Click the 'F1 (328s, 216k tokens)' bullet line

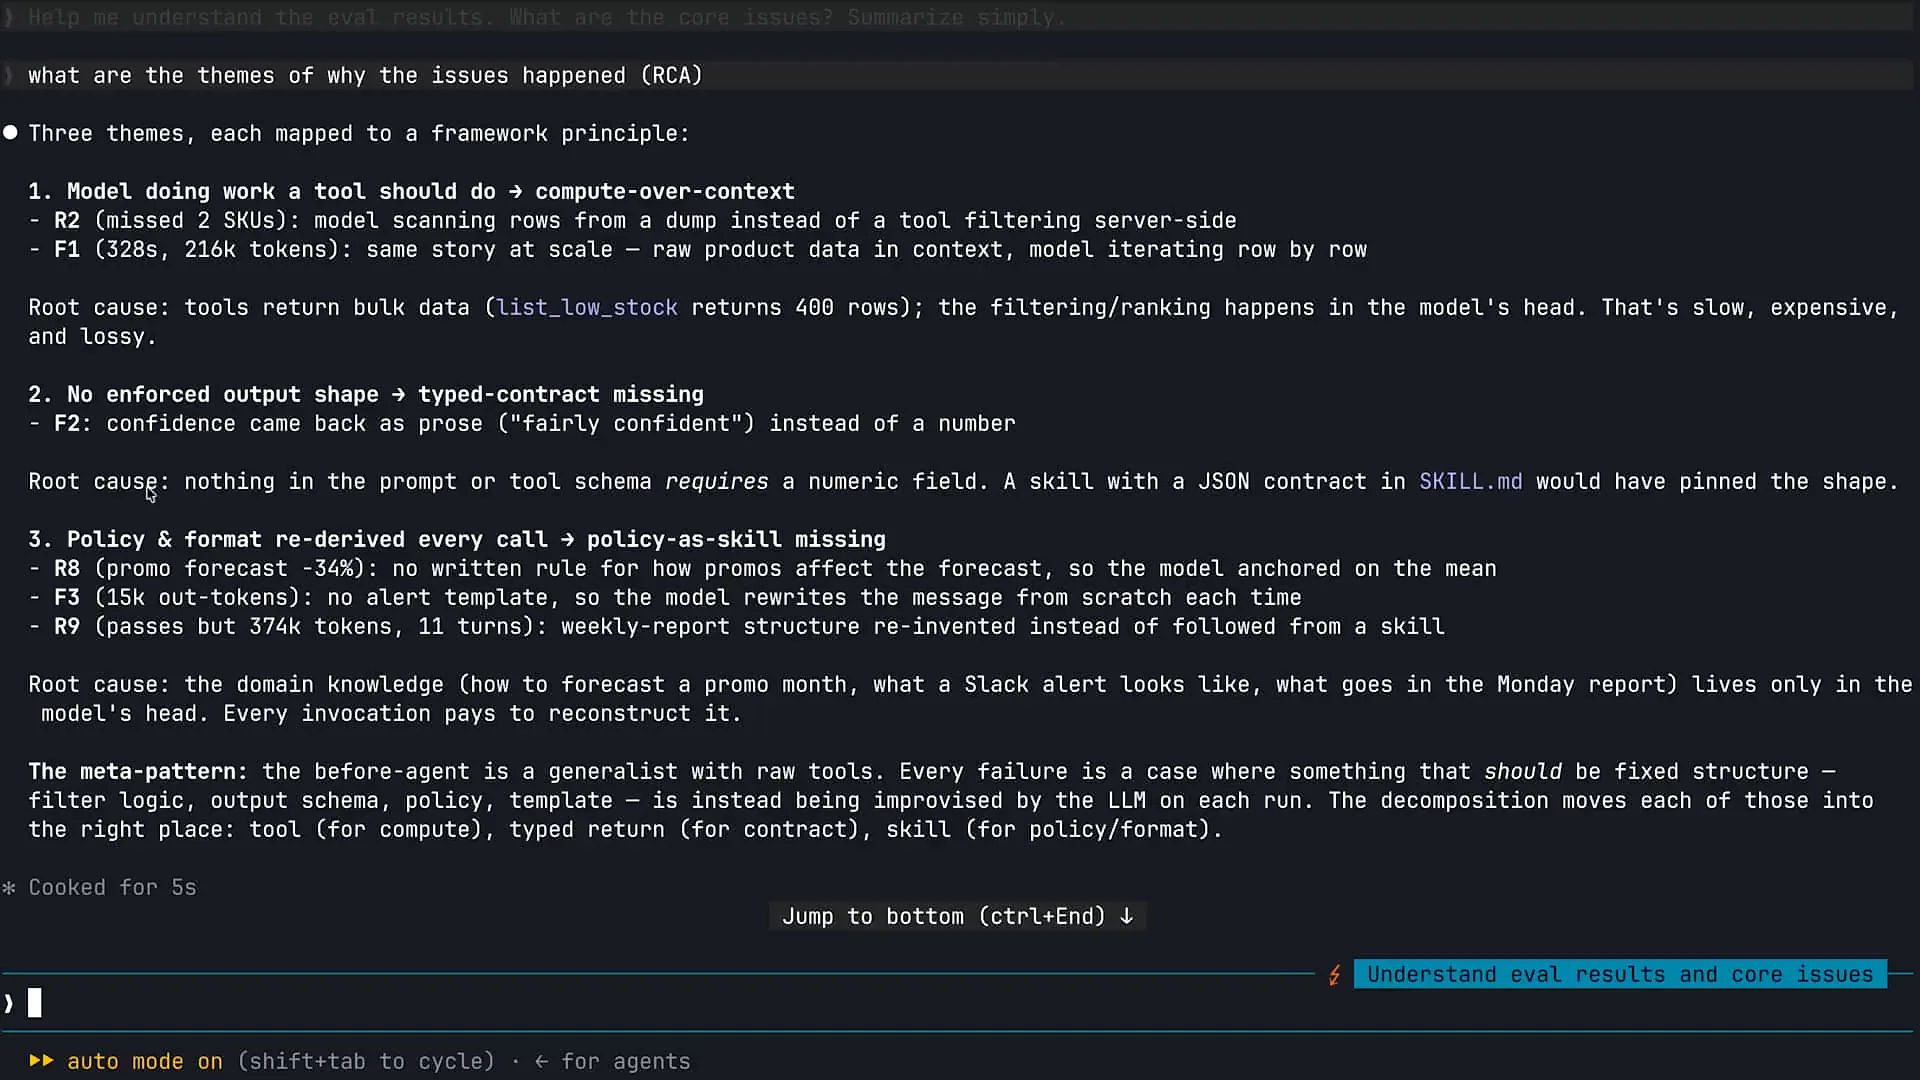698,249
